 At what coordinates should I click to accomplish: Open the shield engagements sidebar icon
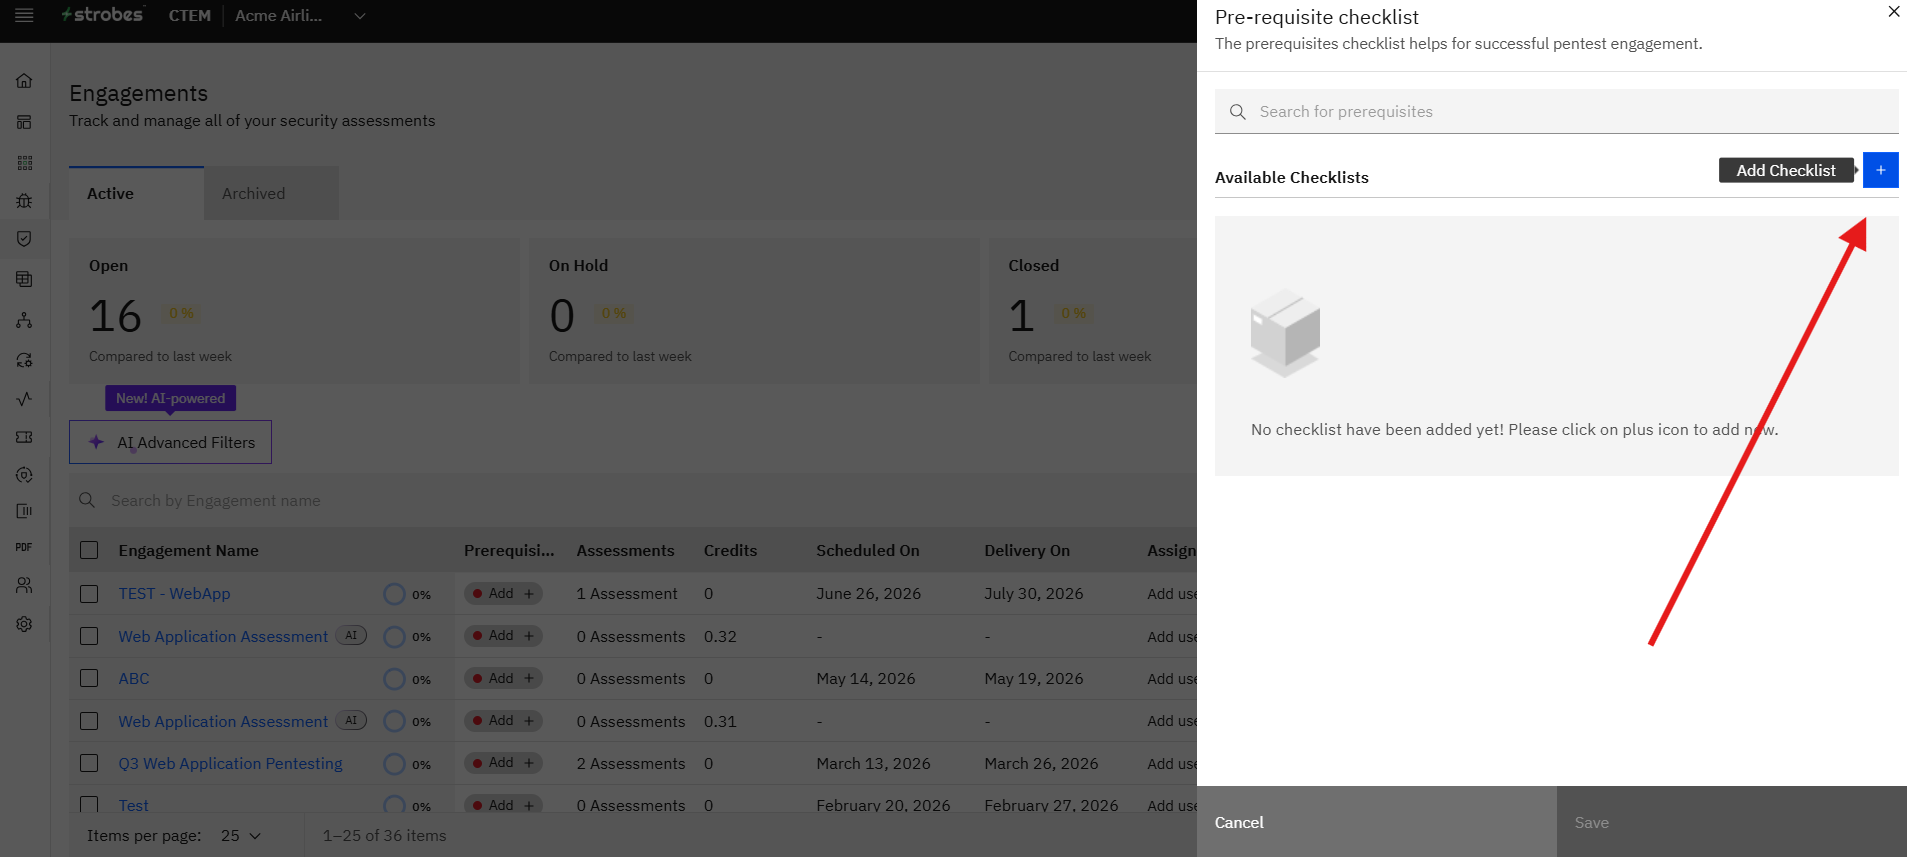coord(24,239)
